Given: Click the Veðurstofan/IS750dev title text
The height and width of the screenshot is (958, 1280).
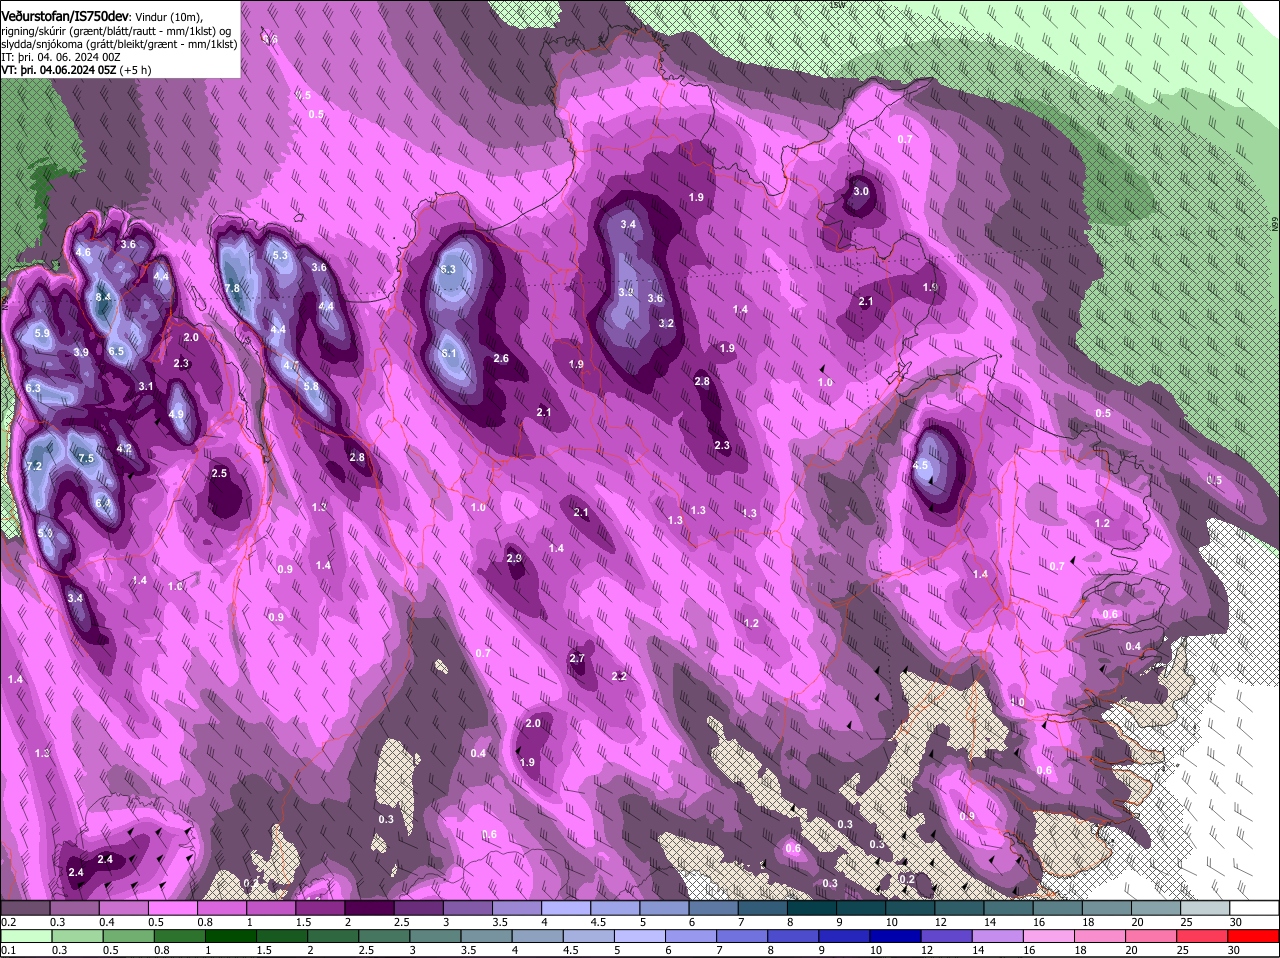Looking at the screenshot, I should [x=65, y=16].
